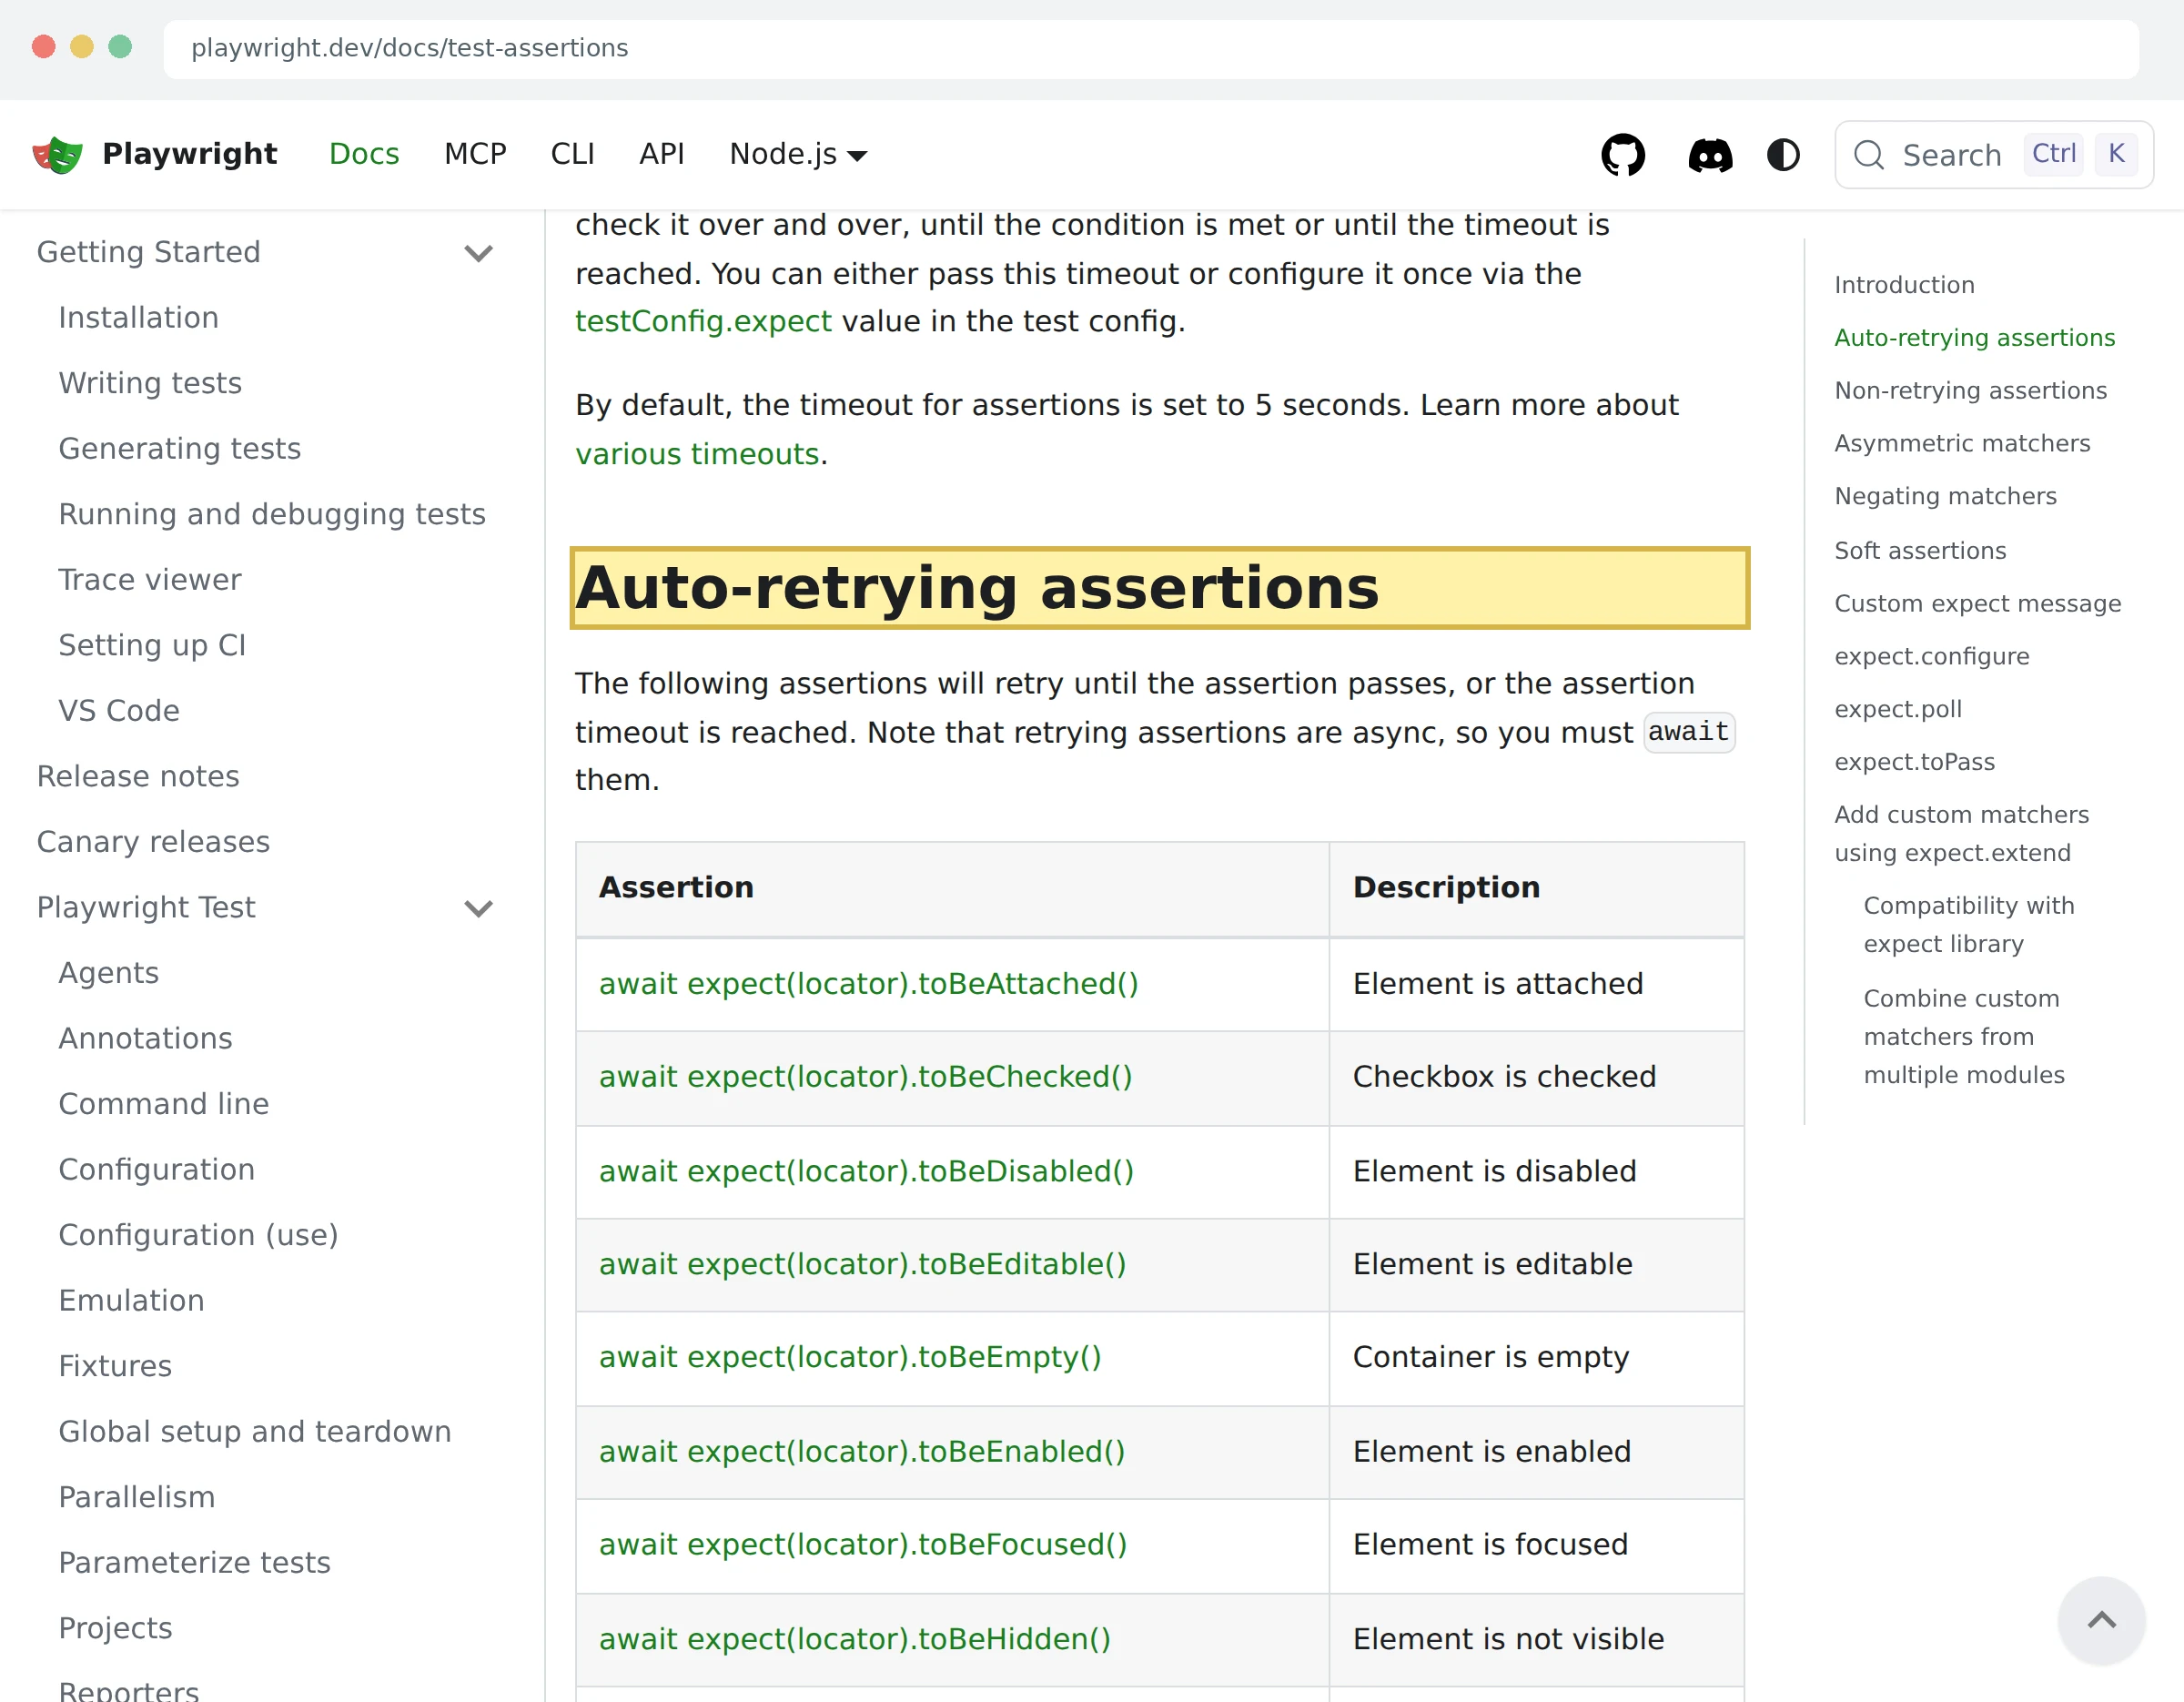
Task: Open Fixtures in the sidebar
Action: pyautogui.click(x=115, y=1367)
